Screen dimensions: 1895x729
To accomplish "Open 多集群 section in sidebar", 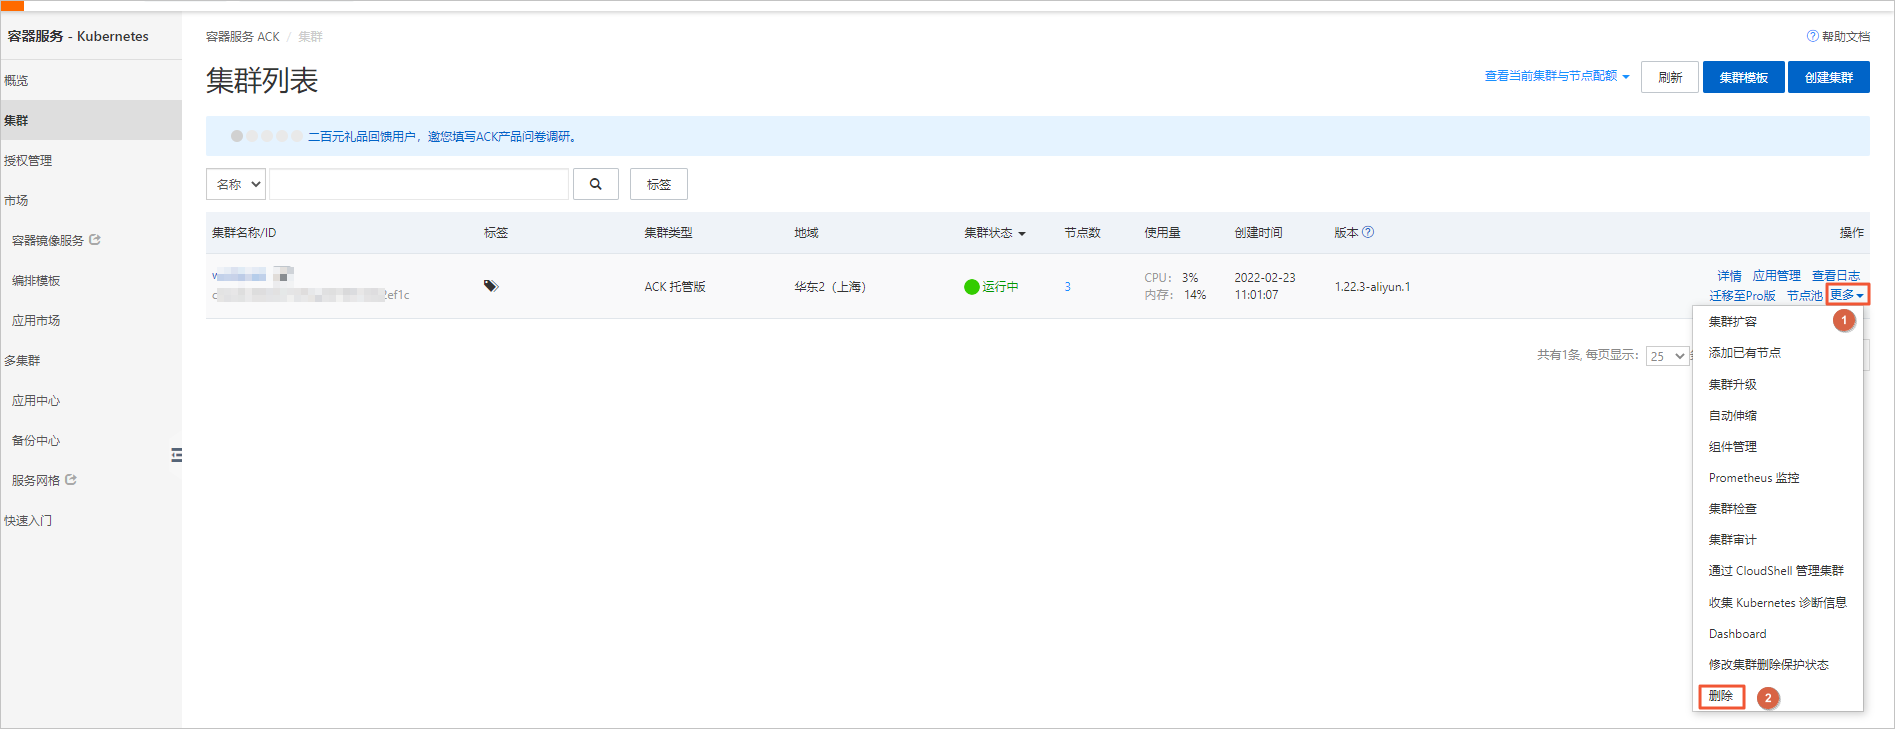I will click(x=22, y=360).
